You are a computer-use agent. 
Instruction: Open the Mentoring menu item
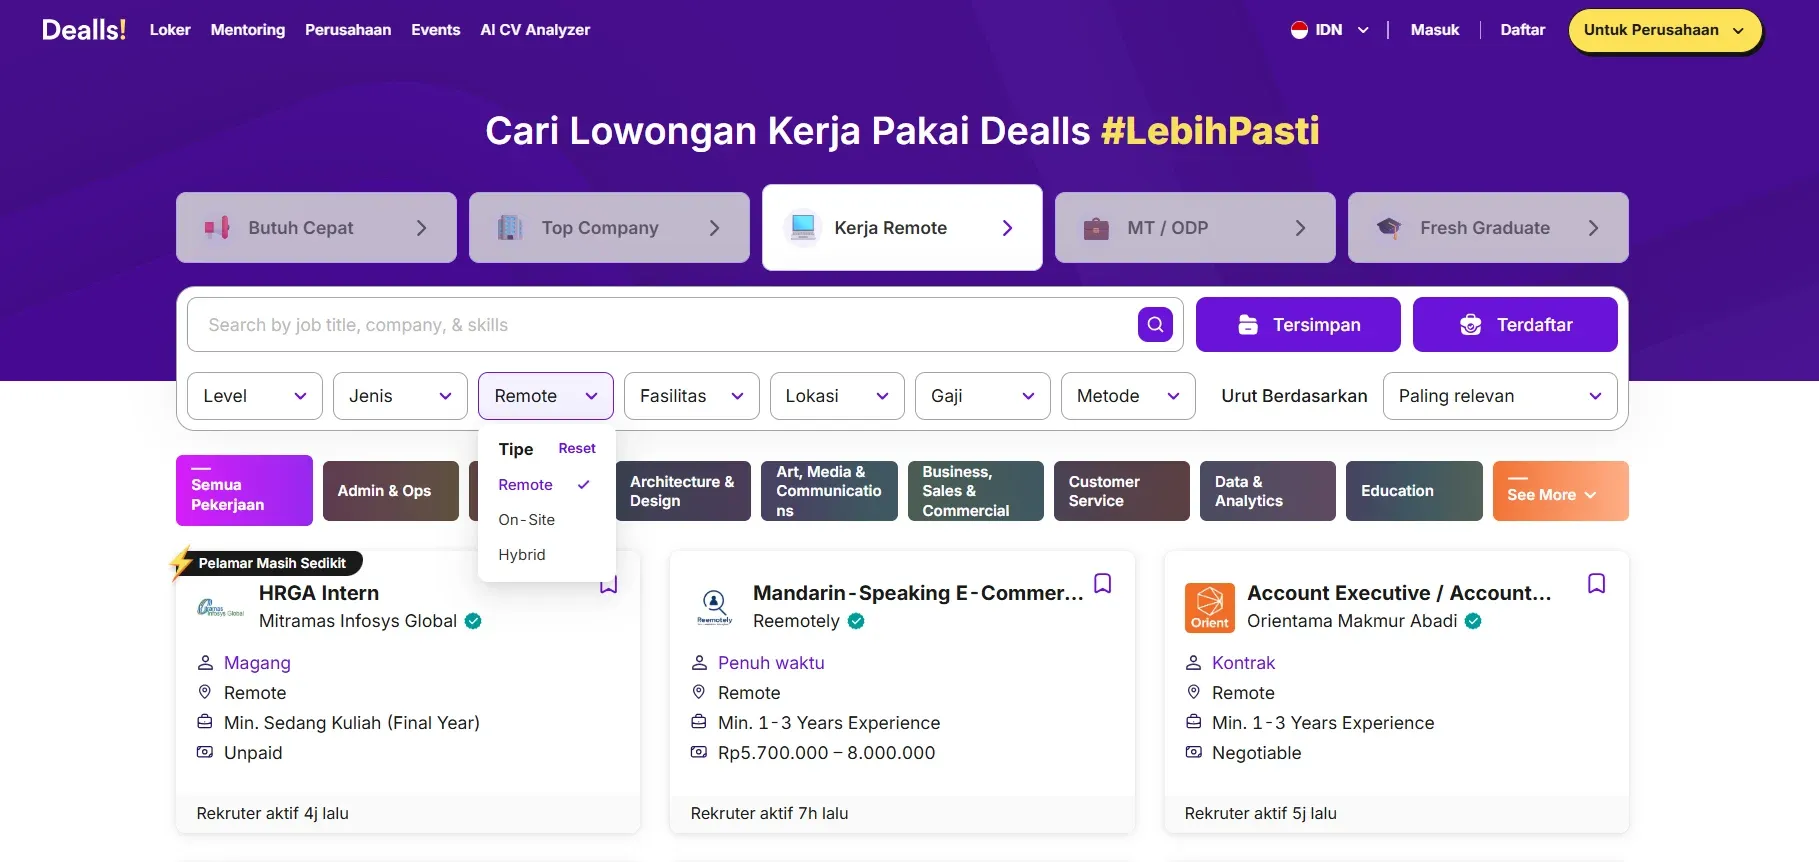[247, 30]
